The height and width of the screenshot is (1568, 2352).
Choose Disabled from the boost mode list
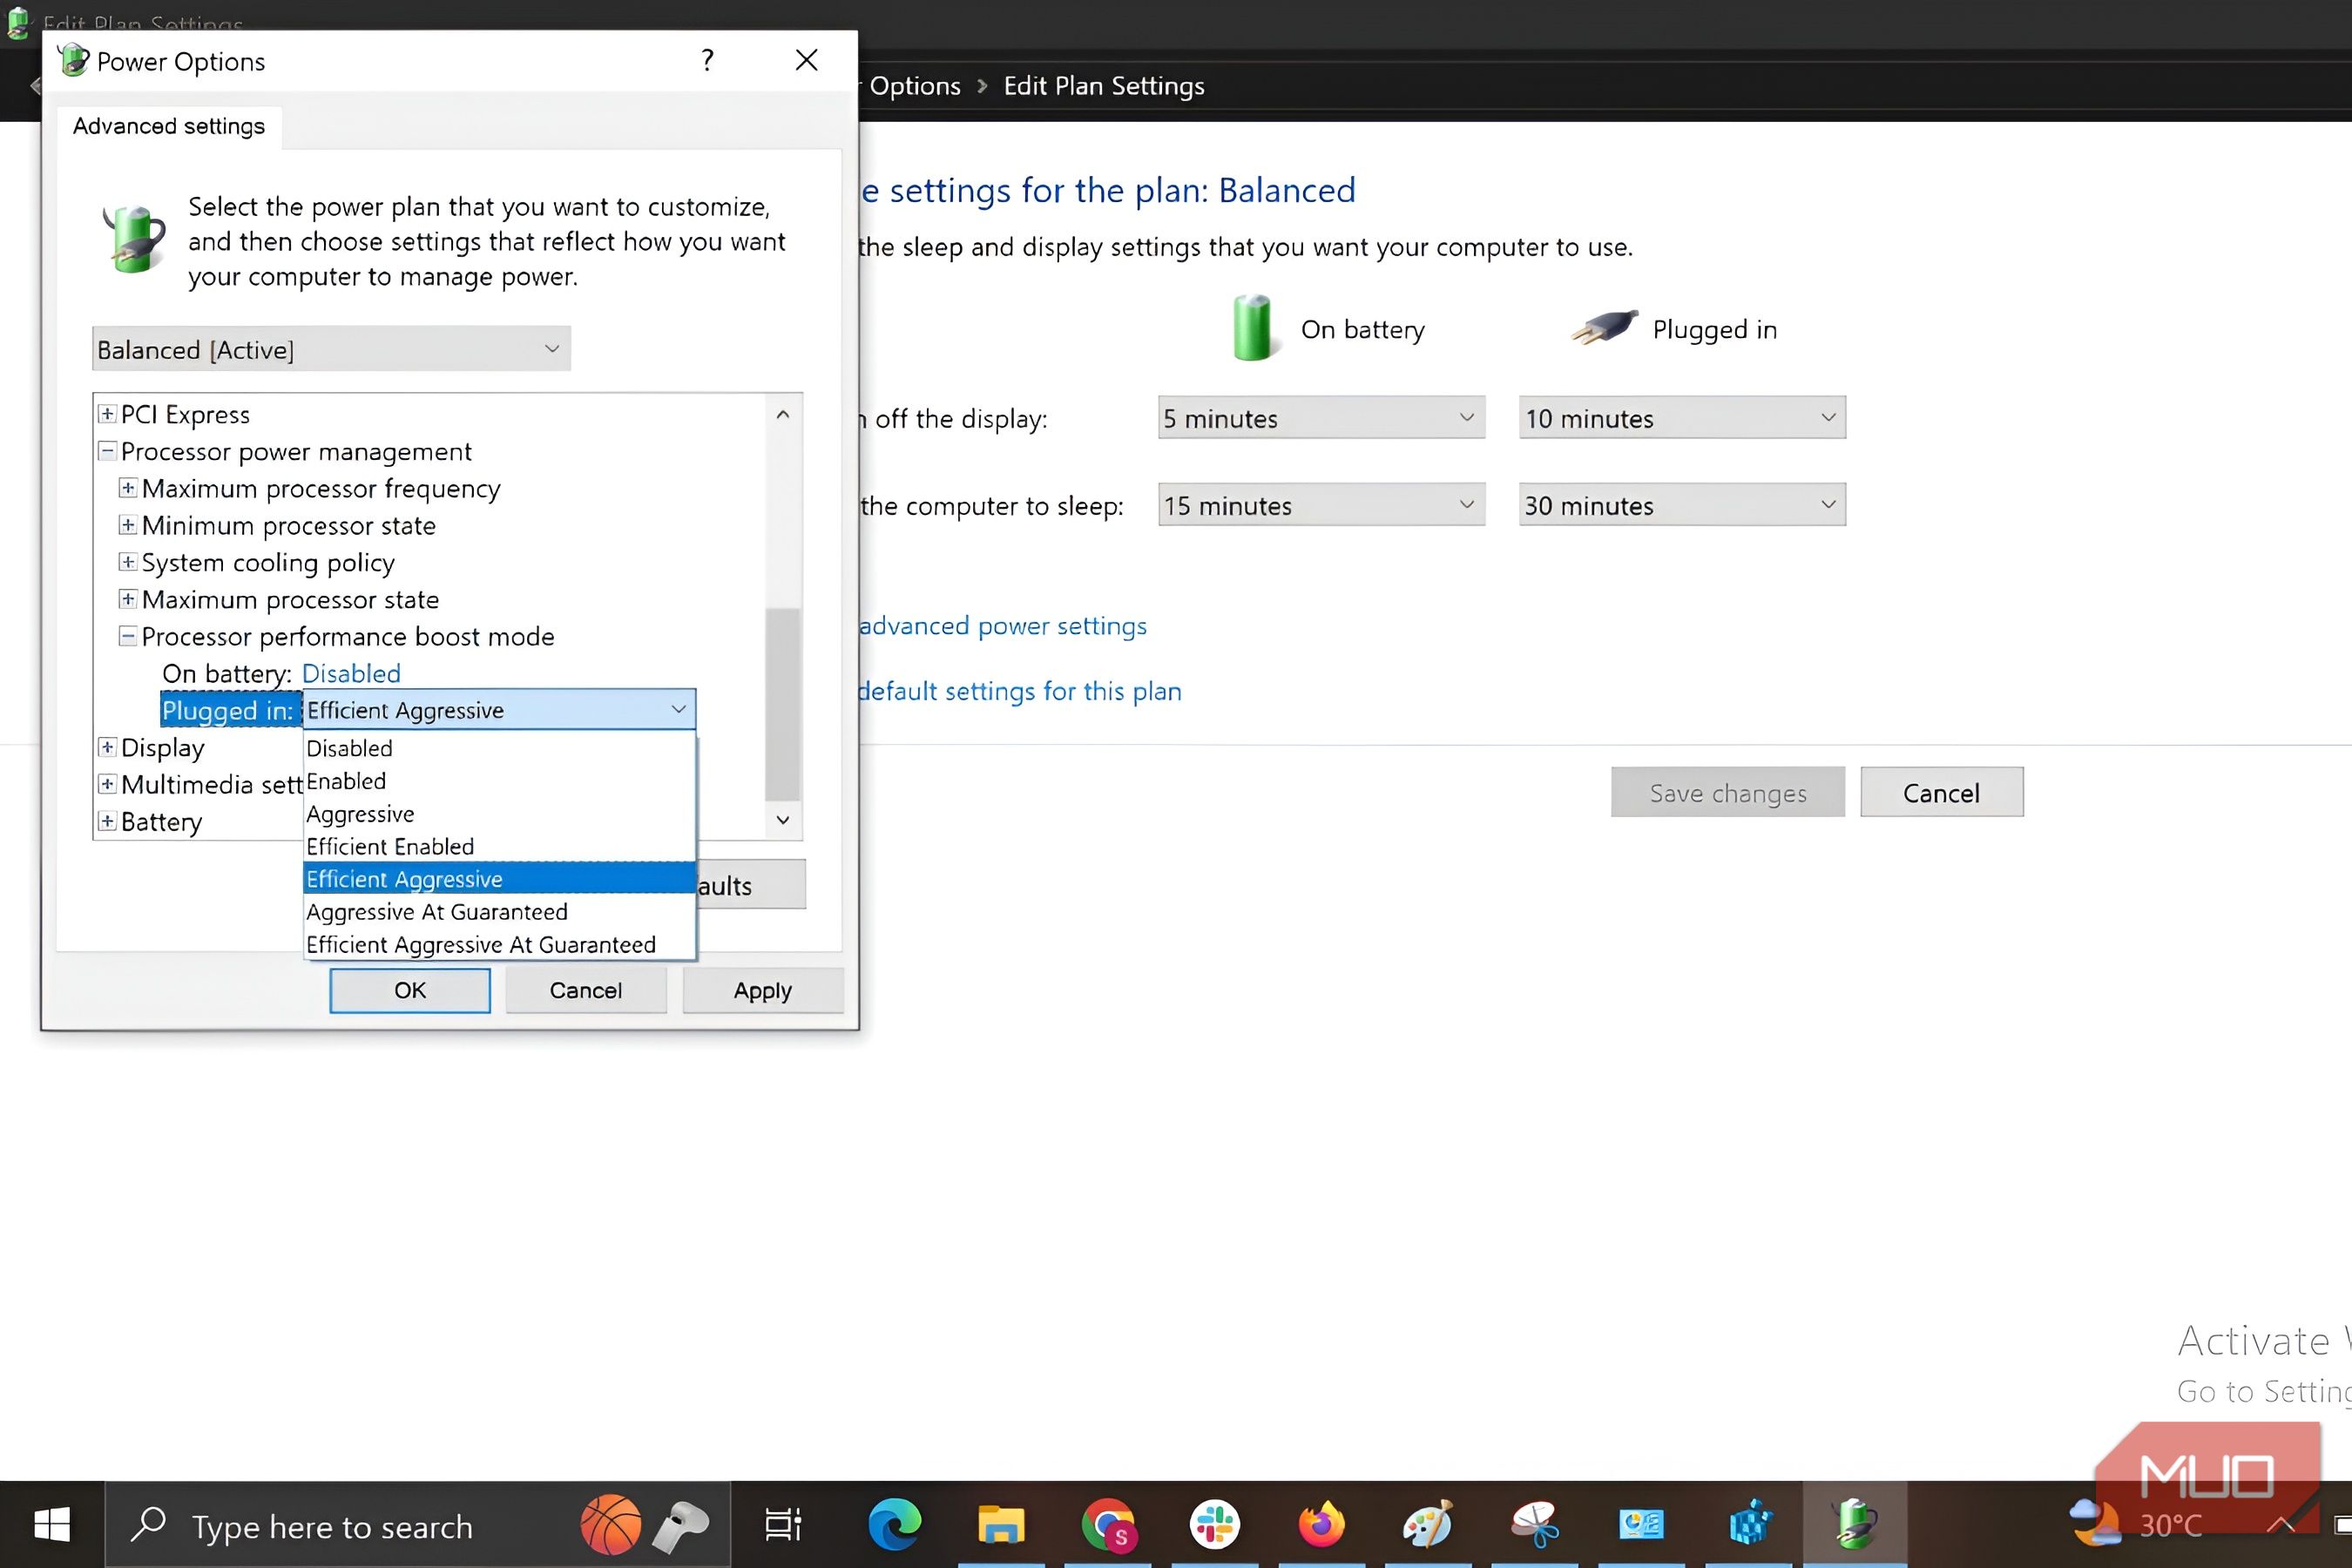click(x=499, y=748)
